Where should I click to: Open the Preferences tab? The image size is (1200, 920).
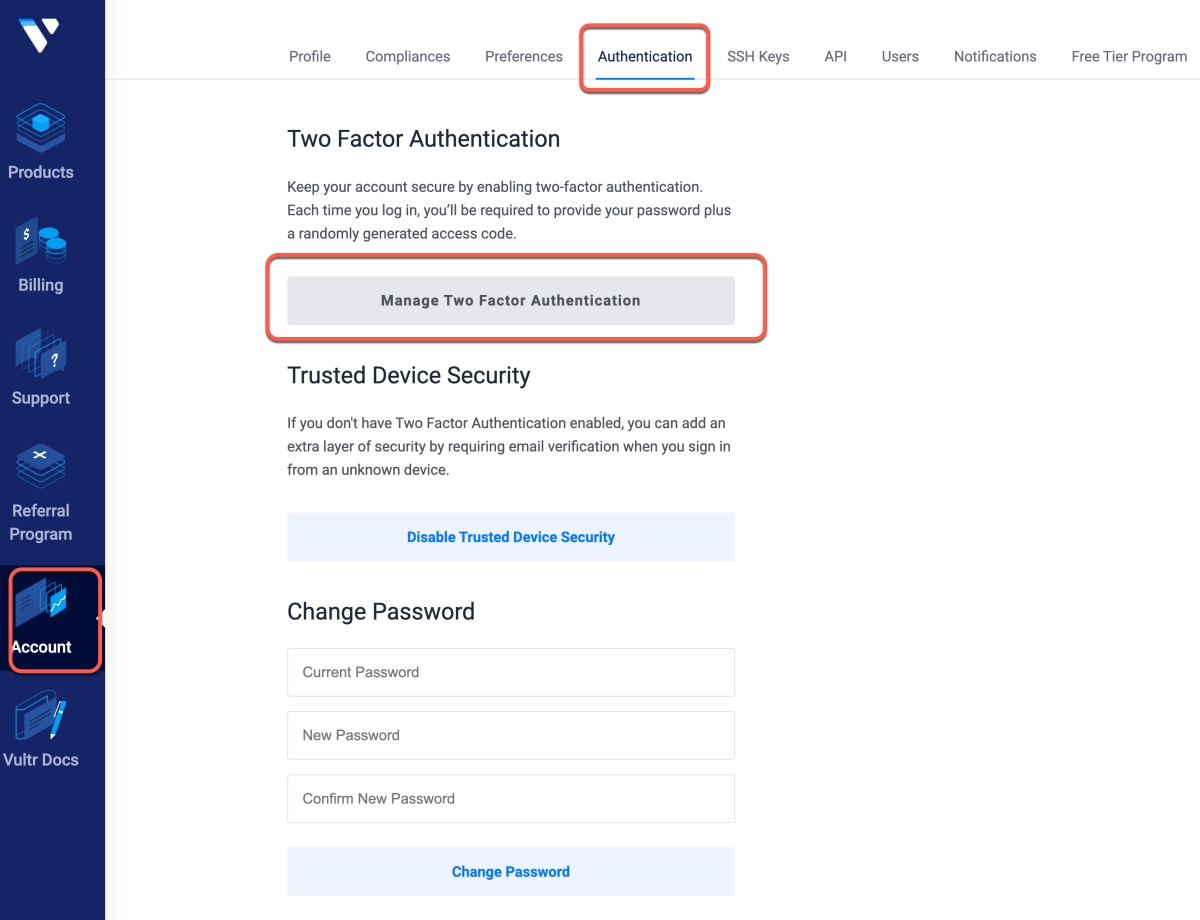tap(524, 56)
